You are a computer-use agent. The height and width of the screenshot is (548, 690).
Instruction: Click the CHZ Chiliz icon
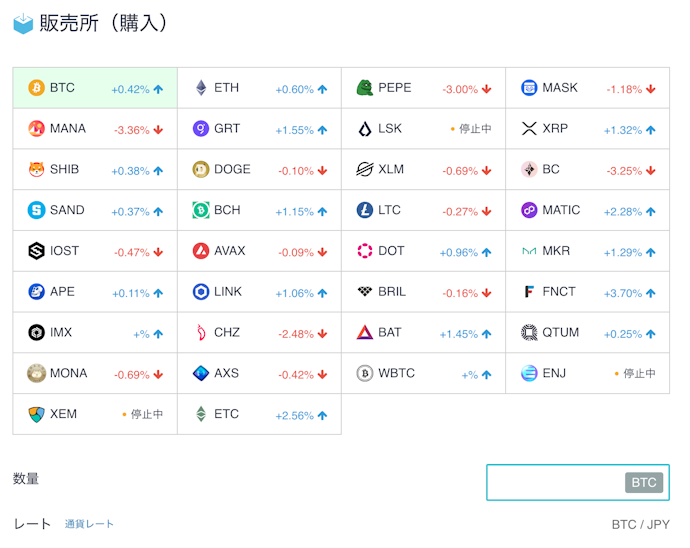point(201,332)
